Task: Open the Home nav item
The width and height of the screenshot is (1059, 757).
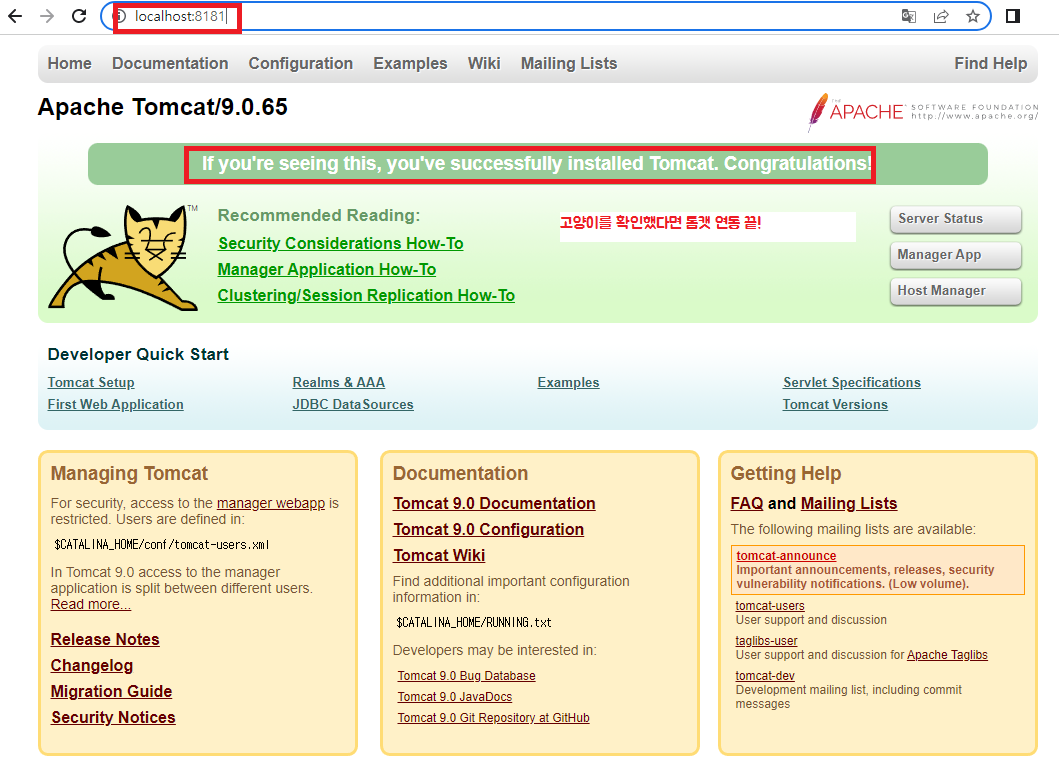Action: [x=70, y=63]
